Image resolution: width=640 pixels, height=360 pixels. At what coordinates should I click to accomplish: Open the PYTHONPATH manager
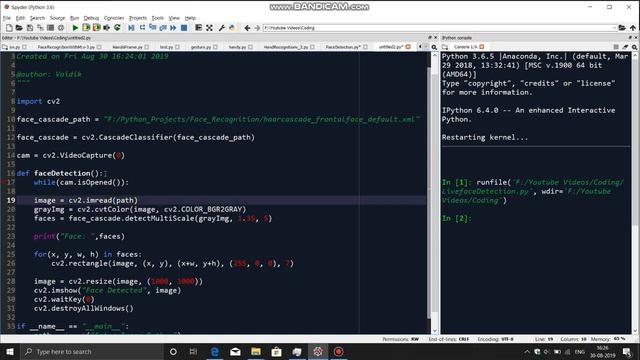tap(232, 28)
